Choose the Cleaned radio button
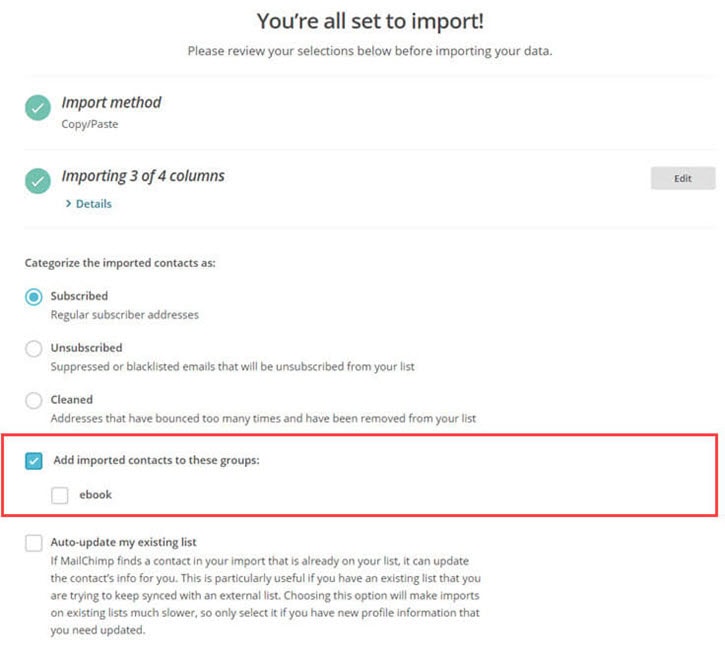The width and height of the screenshot is (725, 648). pyautogui.click(x=34, y=400)
